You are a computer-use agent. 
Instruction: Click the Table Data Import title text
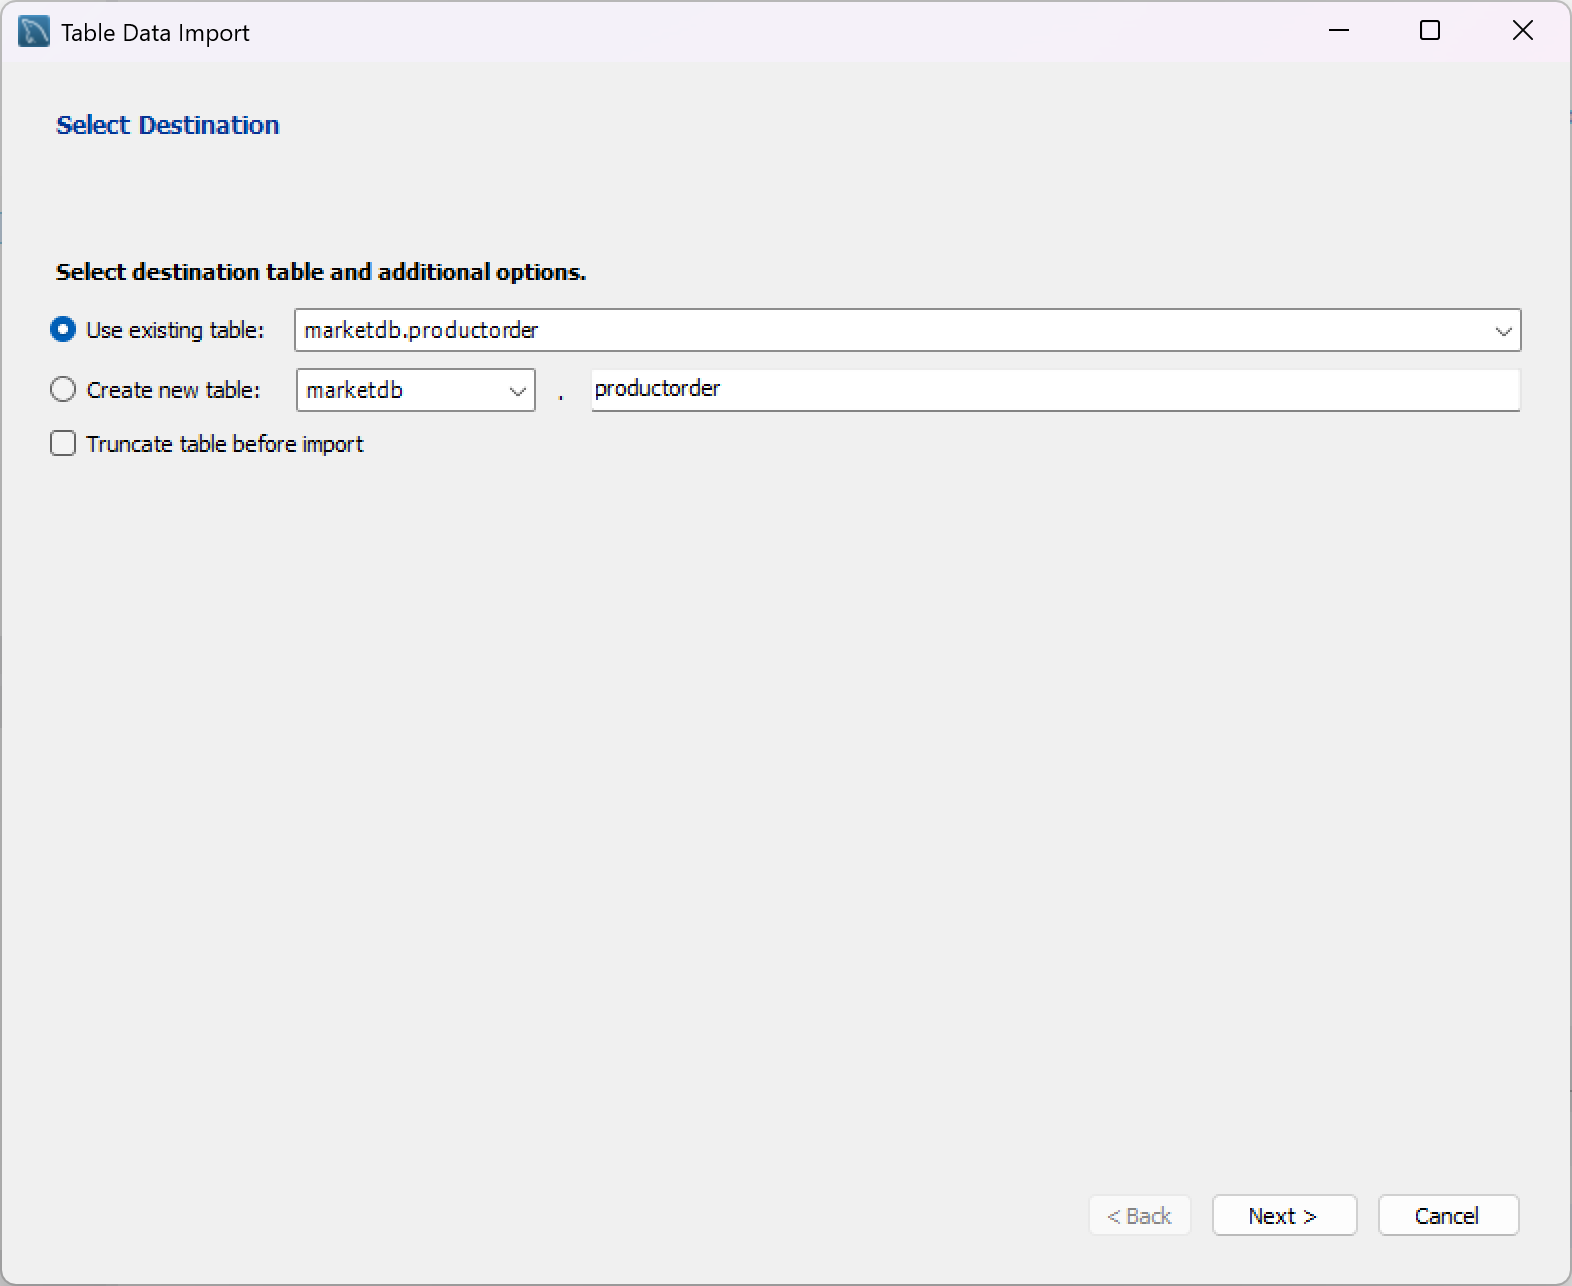pos(155,33)
